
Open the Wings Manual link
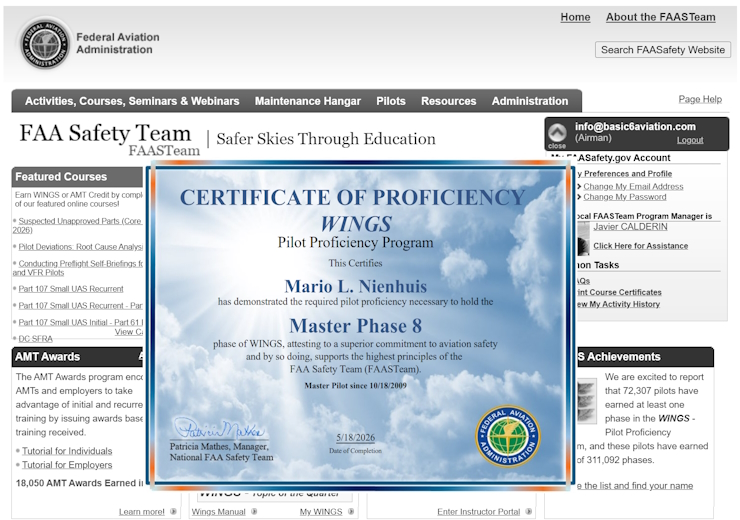(219, 512)
